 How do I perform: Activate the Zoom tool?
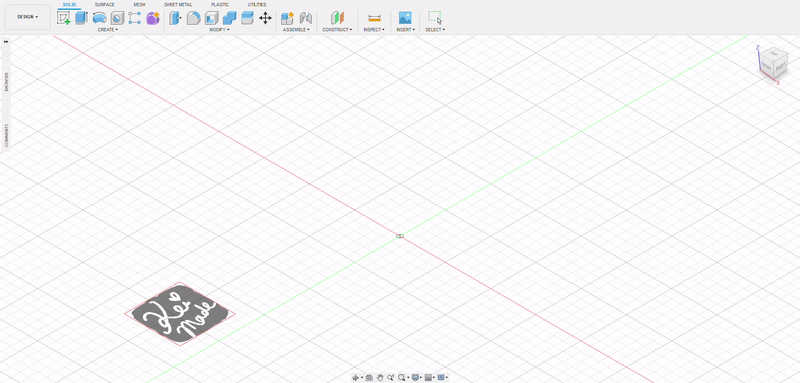[391, 377]
